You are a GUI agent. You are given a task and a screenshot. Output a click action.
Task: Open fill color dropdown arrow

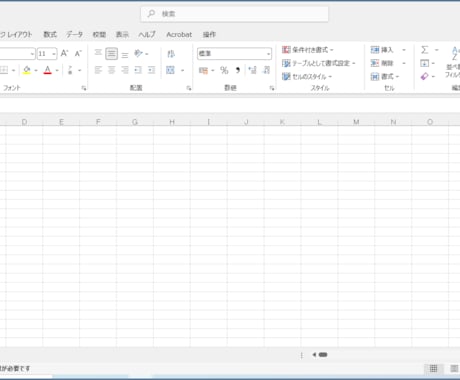36,70
